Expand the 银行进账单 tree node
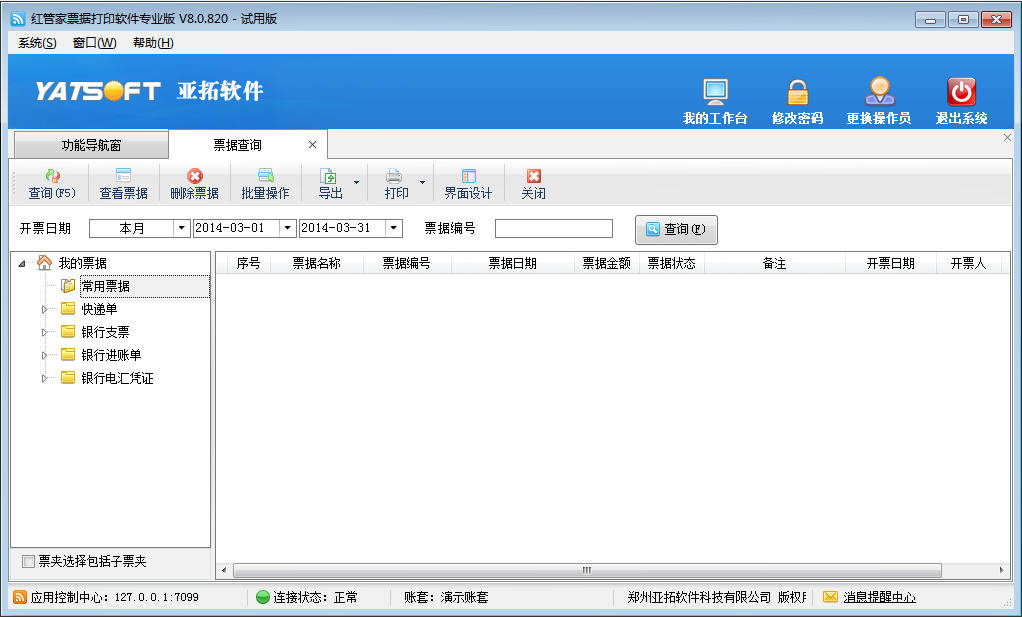 (44, 355)
